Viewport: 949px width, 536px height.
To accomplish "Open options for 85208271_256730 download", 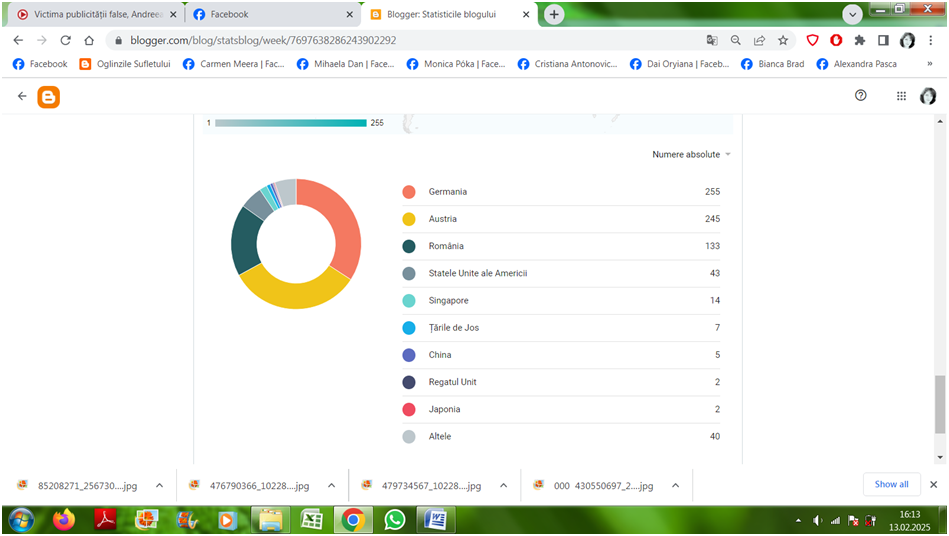I will [159, 485].
